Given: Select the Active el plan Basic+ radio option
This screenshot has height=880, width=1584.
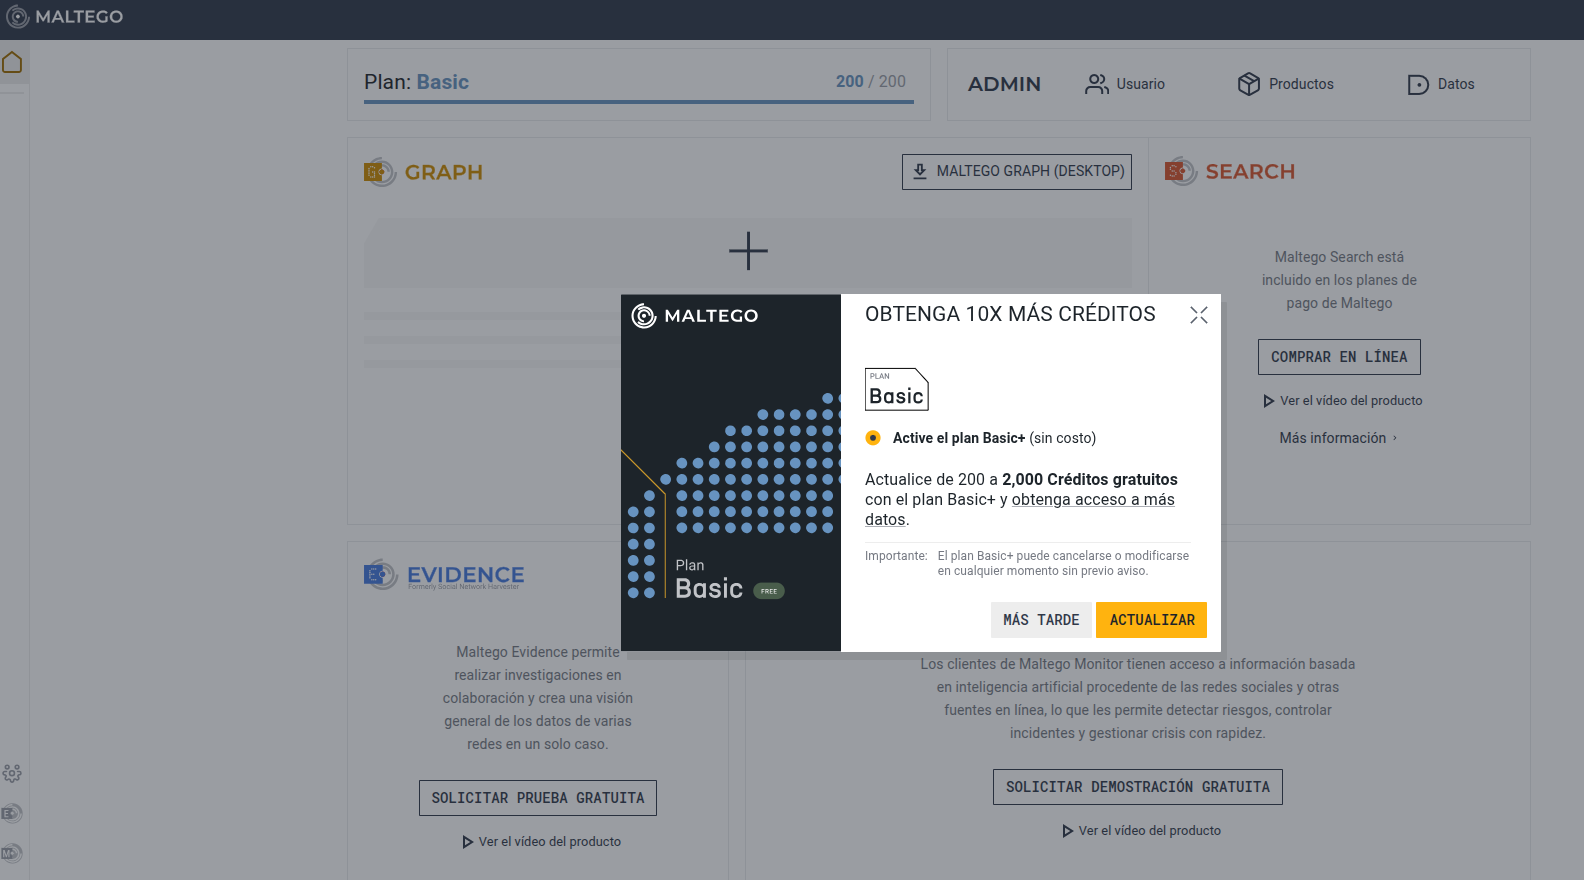Looking at the screenshot, I should [x=874, y=438].
